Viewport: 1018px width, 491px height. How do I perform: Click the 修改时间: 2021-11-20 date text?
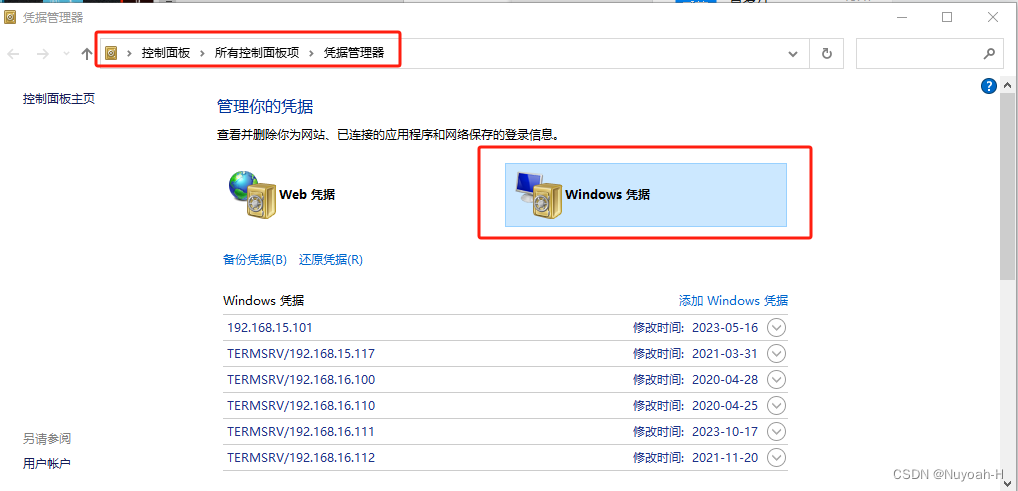(695, 458)
